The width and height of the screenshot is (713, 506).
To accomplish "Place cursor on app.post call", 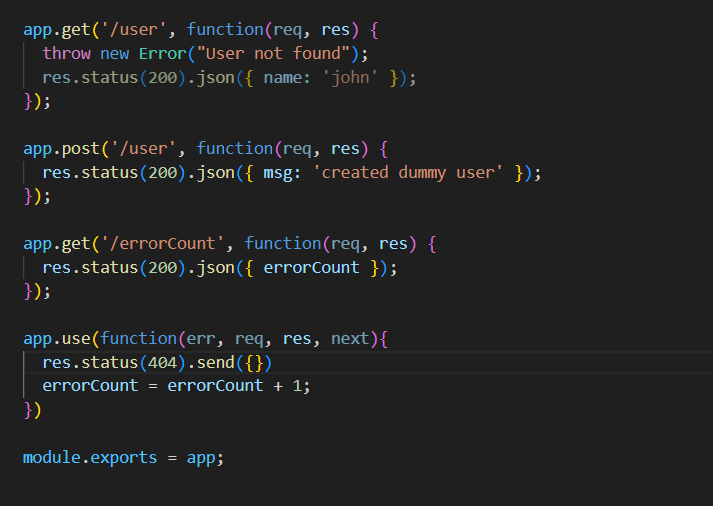I will click(61, 149).
